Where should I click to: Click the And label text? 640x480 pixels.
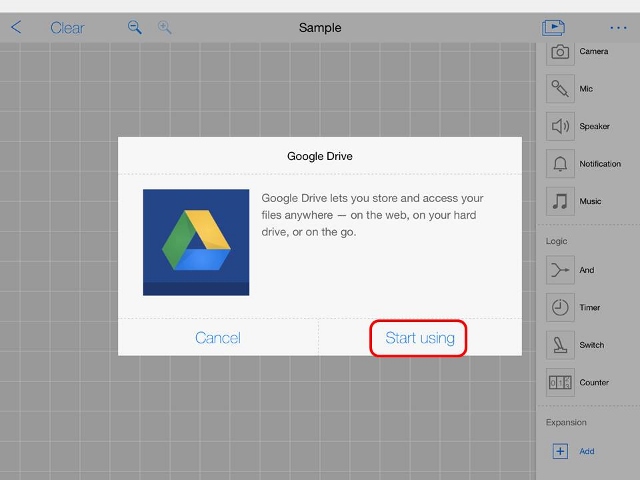coord(587,270)
